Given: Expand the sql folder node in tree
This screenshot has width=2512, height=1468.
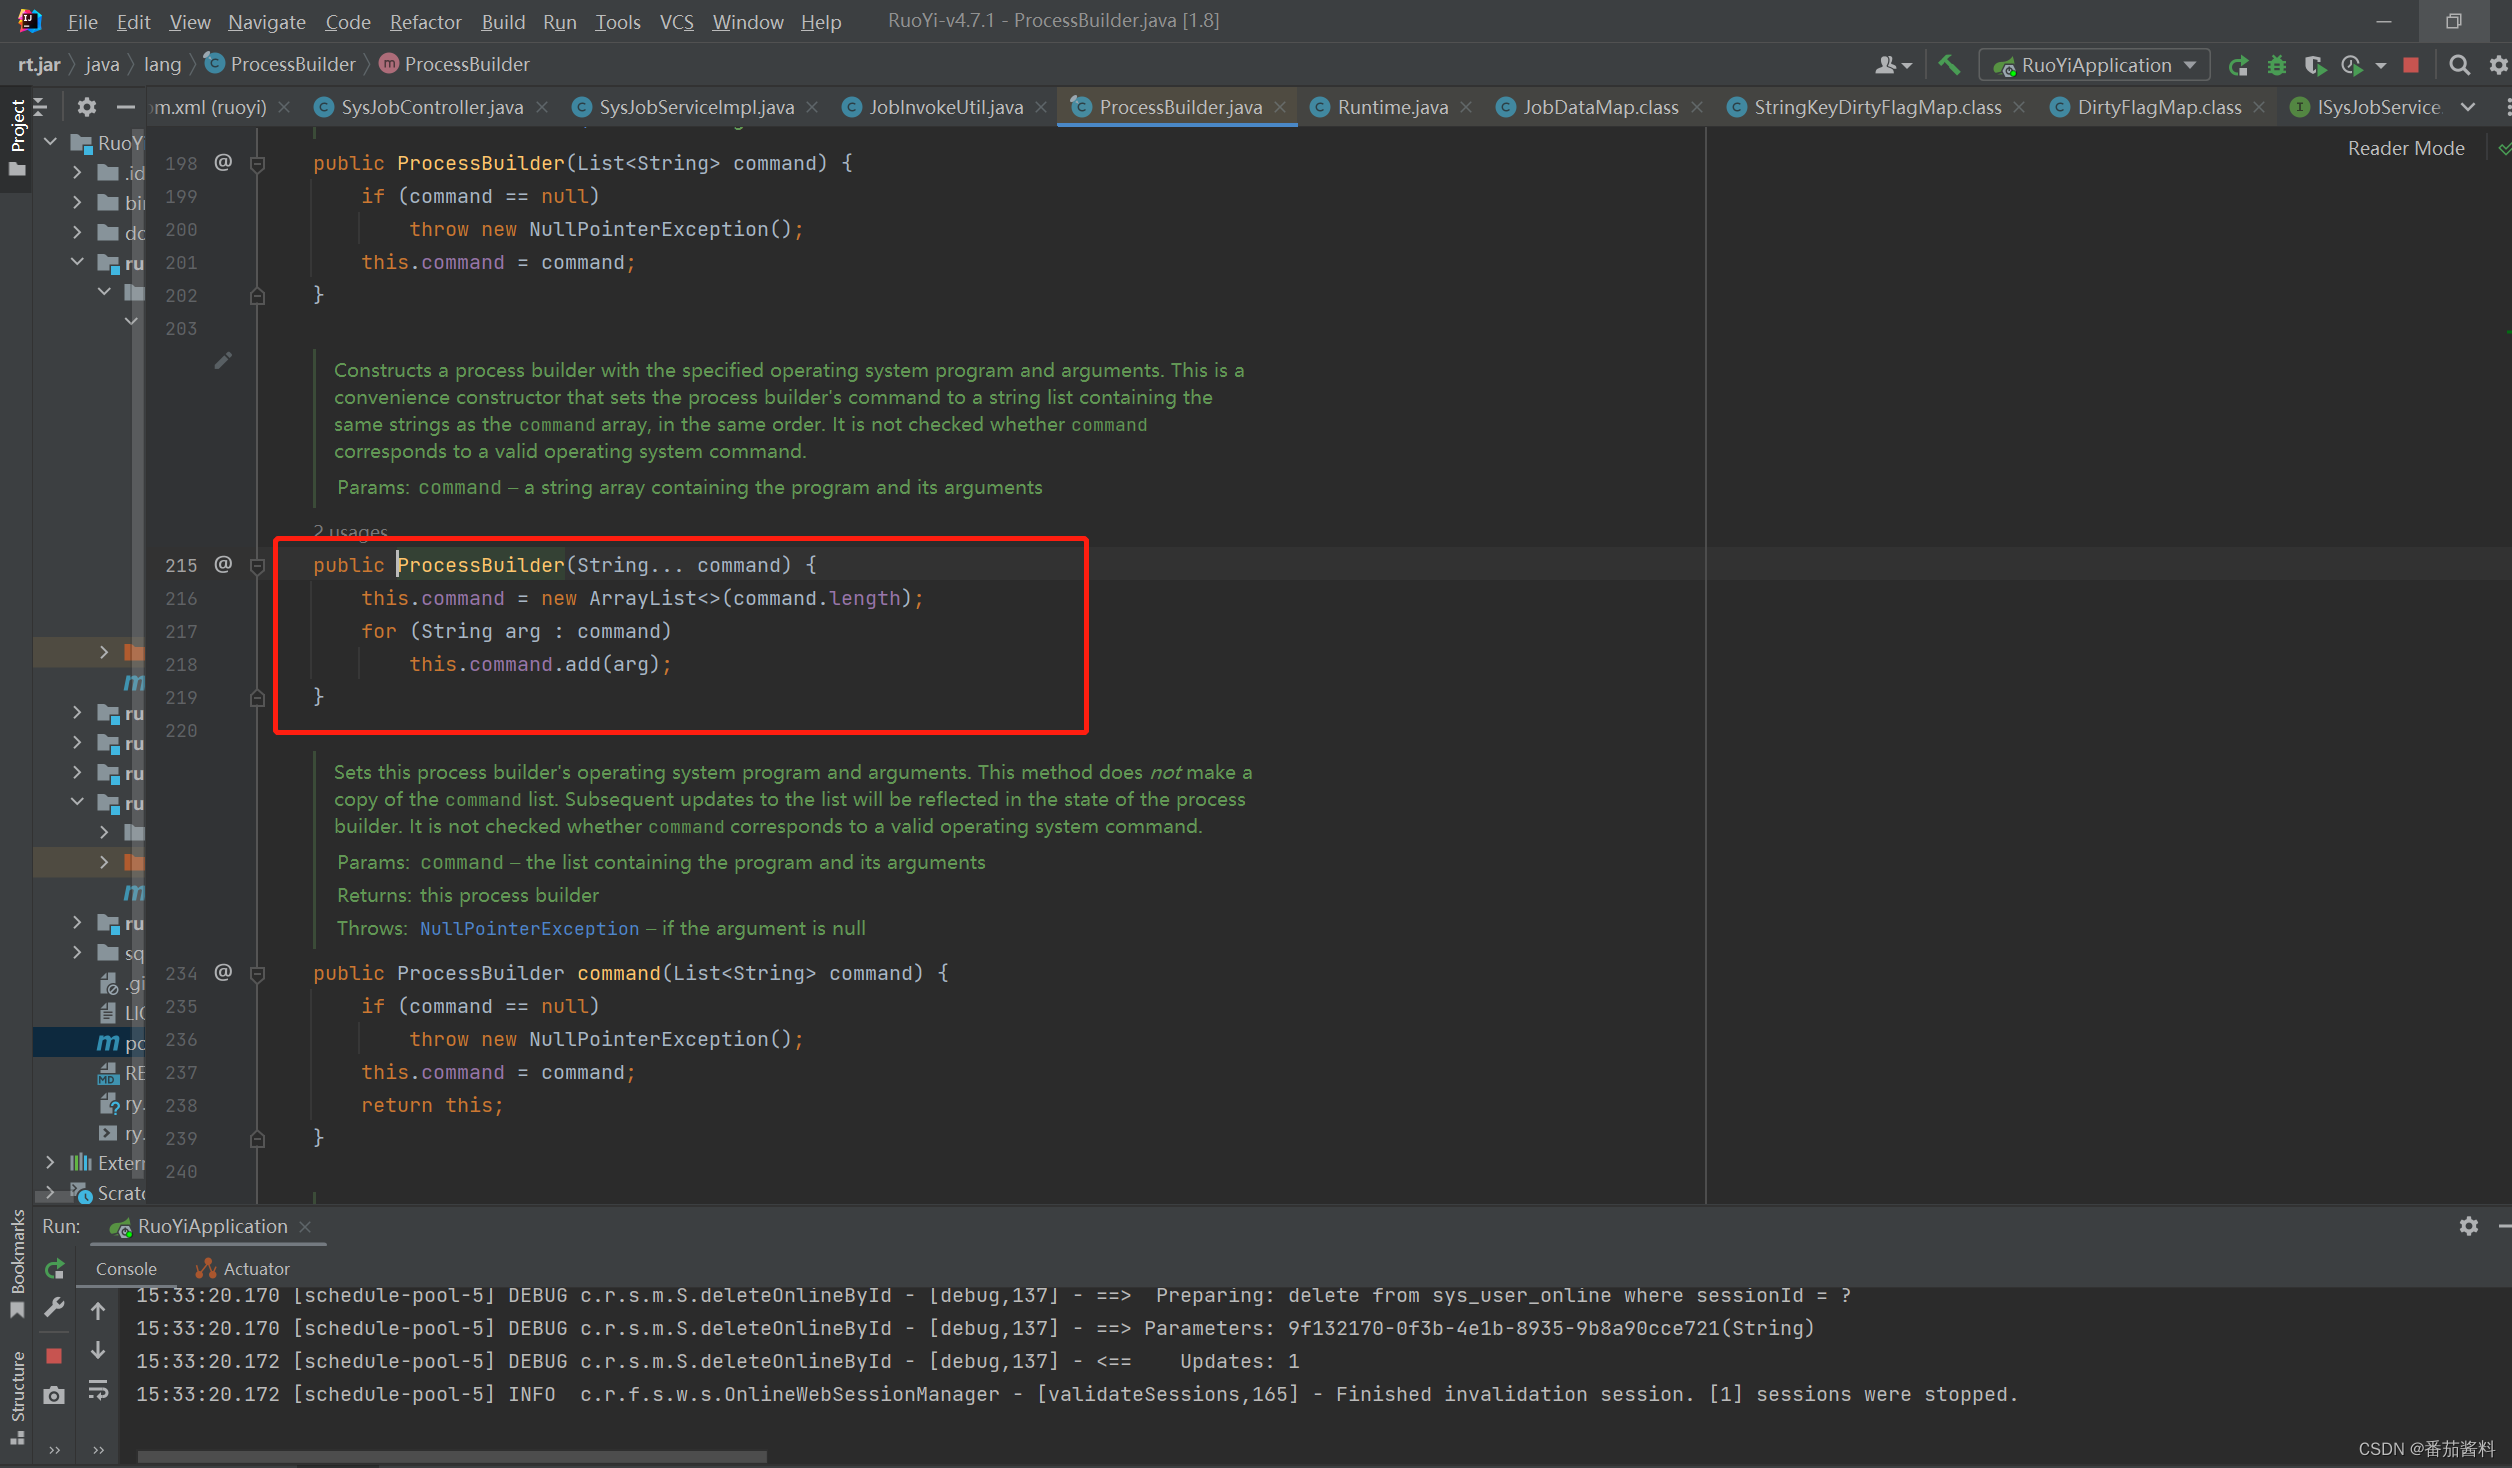Looking at the screenshot, I should click(77, 952).
